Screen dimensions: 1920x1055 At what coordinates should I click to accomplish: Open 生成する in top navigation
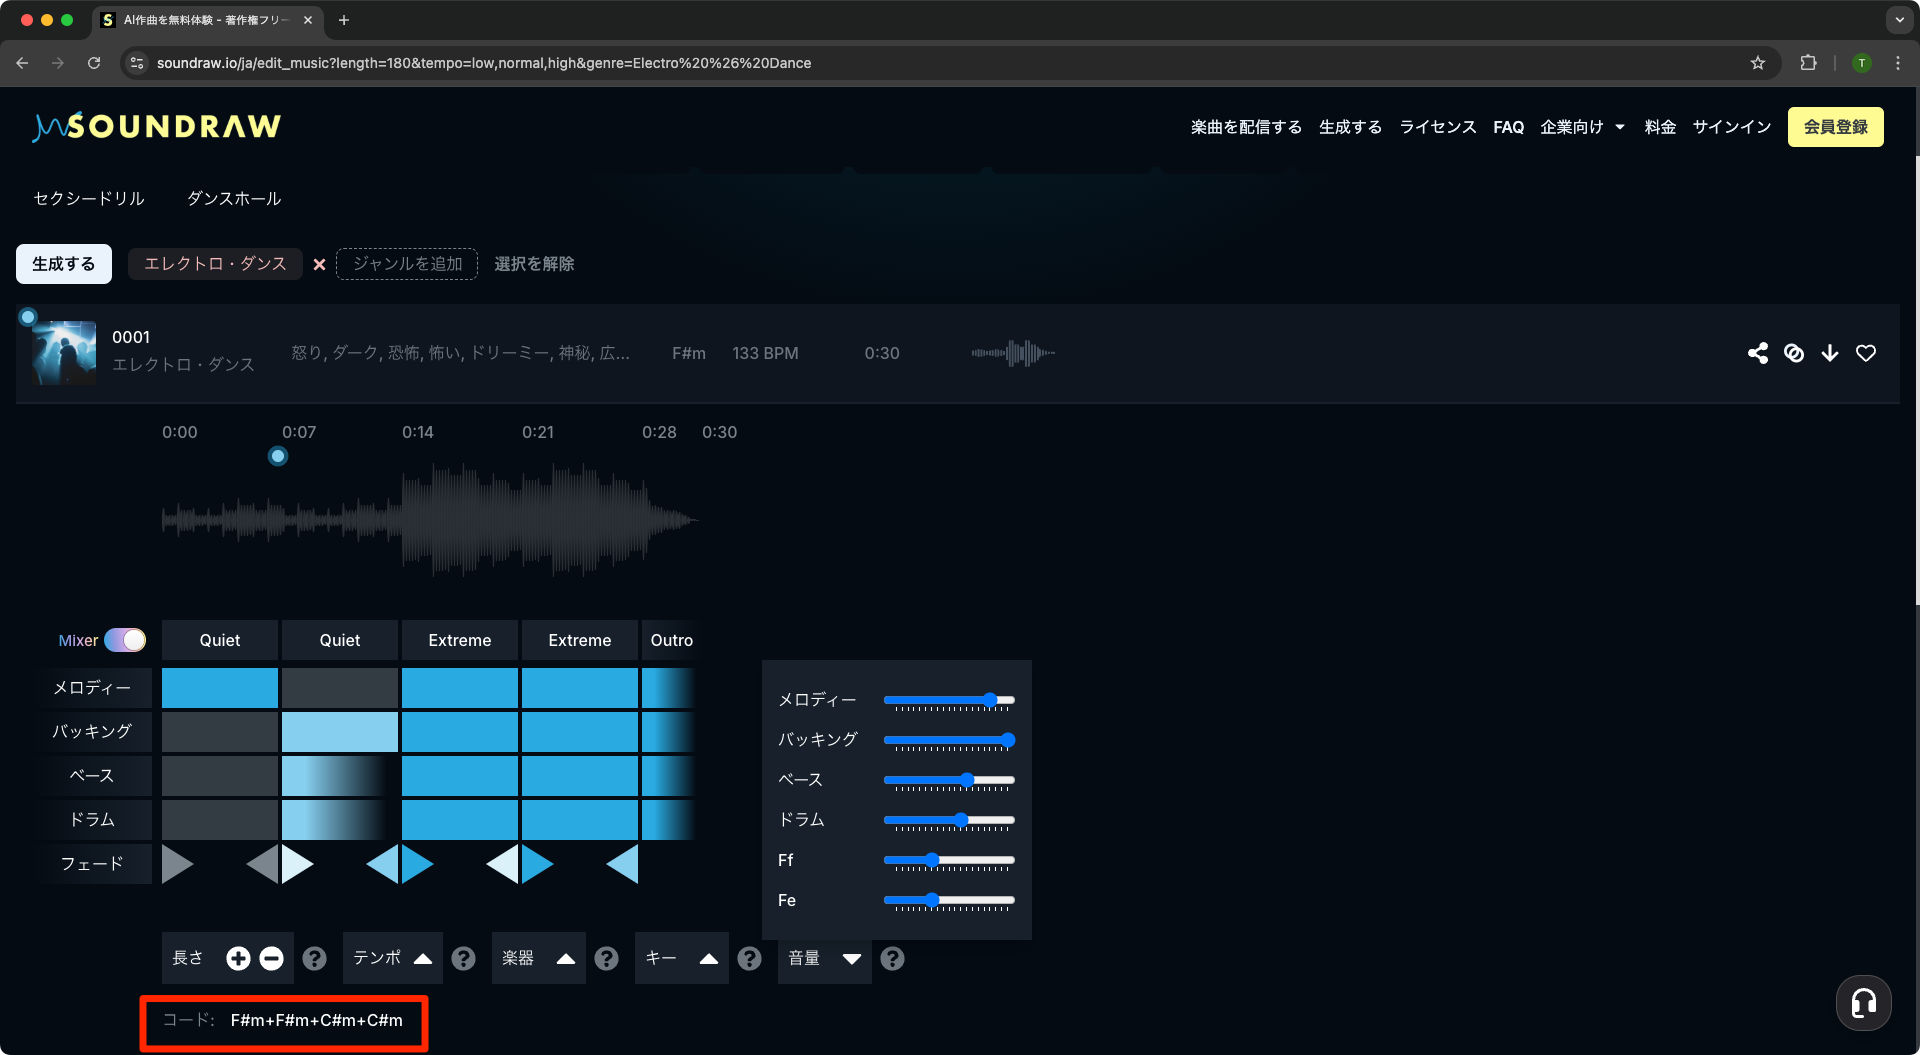click(x=1350, y=127)
